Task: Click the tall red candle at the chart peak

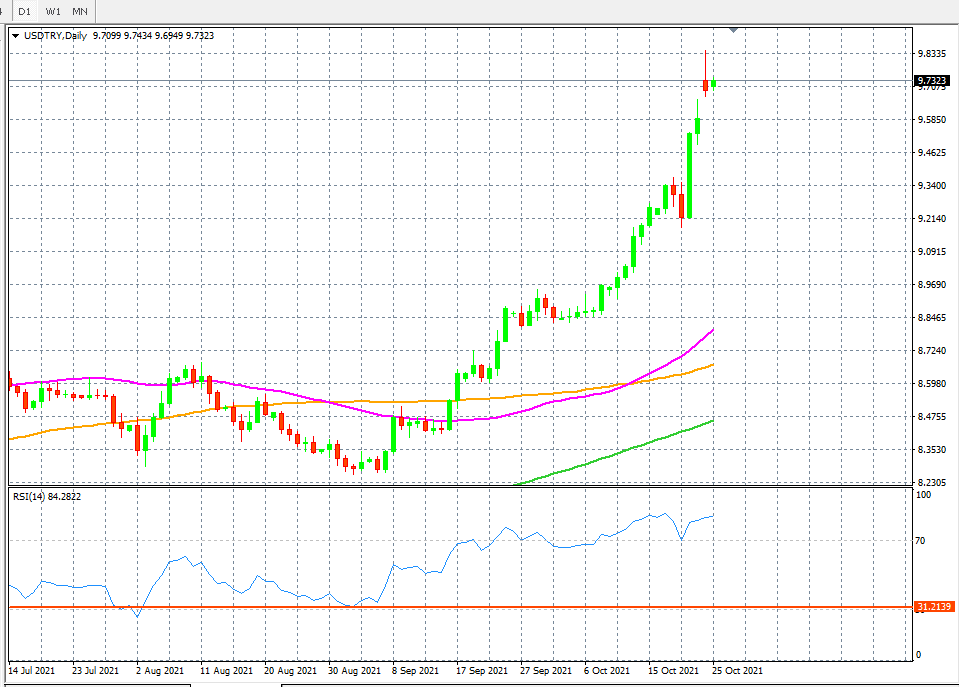Action: pos(705,85)
